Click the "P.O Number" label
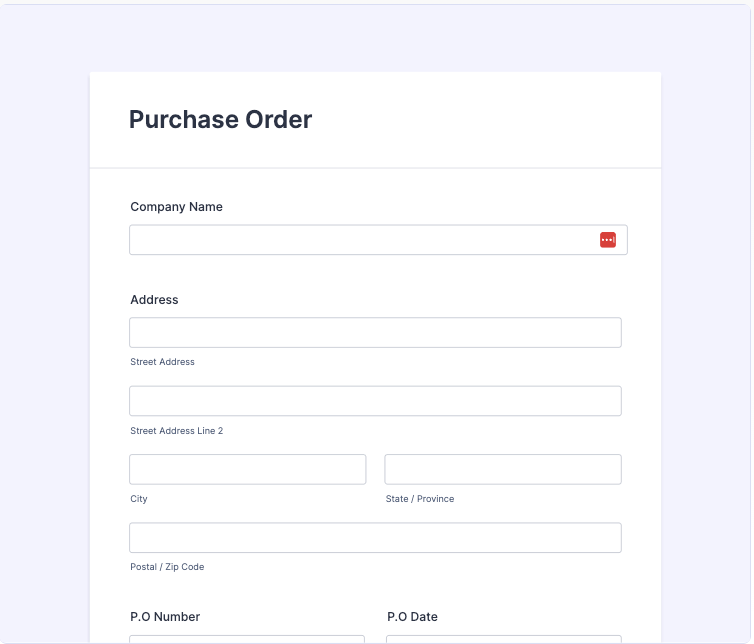 (165, 617)
